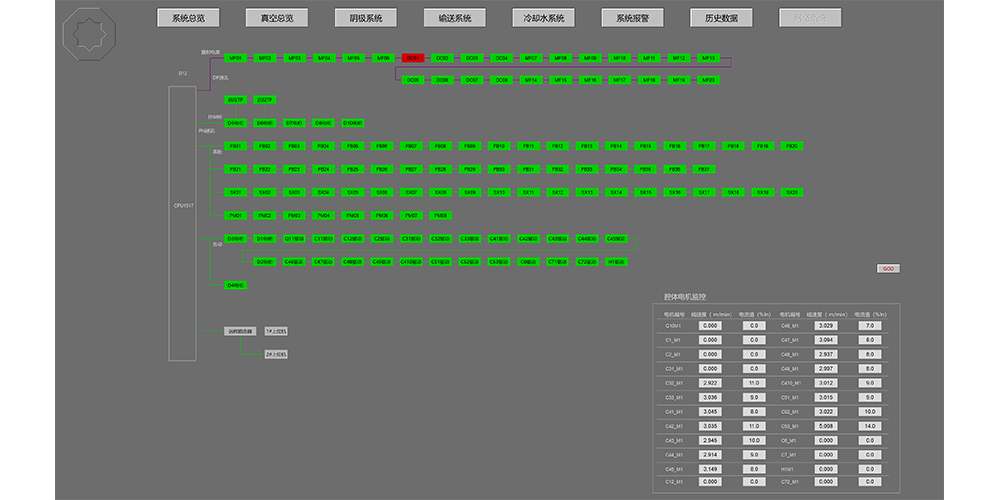Click the 腔体电机监控 panel title
This screenshot has height=500, width=1000.
pos(685,297)
